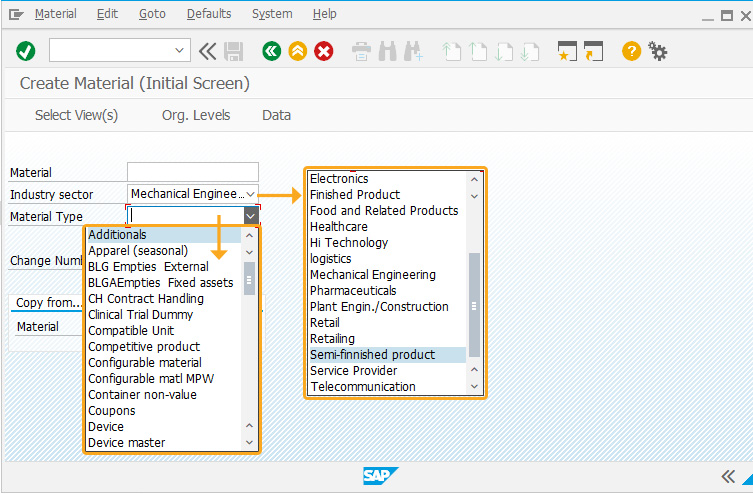Select Mechanical Engineering in sector list
This screenshot has width=753, height=494.
(x=387, y=275)
